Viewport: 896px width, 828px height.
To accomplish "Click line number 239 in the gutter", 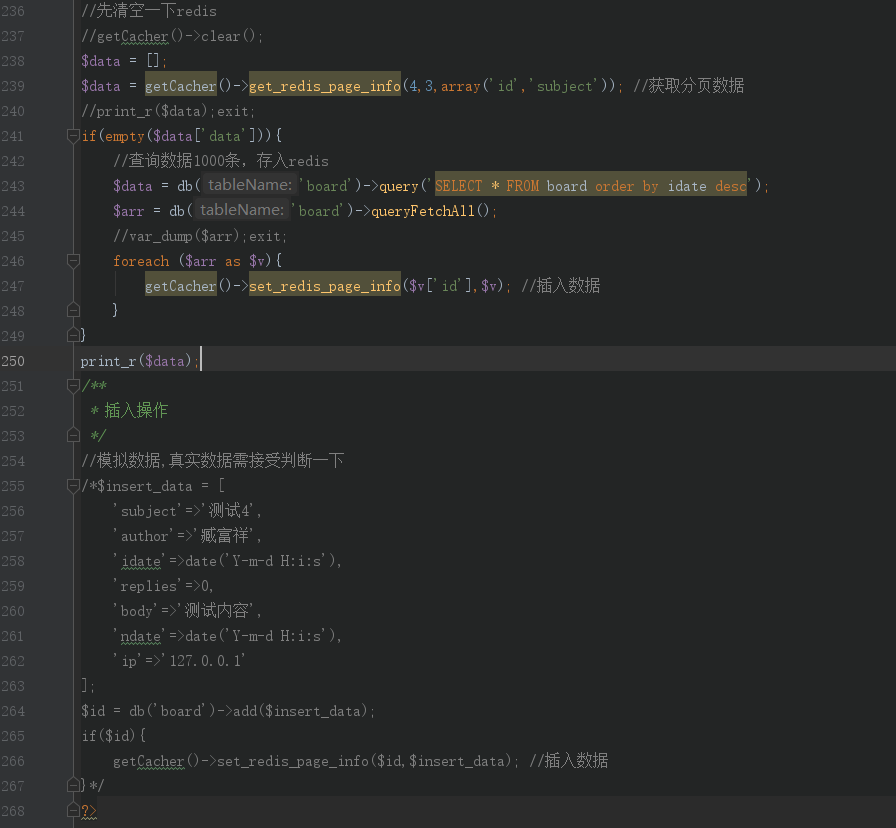I will pyautogui.click(x=13, y=86).
